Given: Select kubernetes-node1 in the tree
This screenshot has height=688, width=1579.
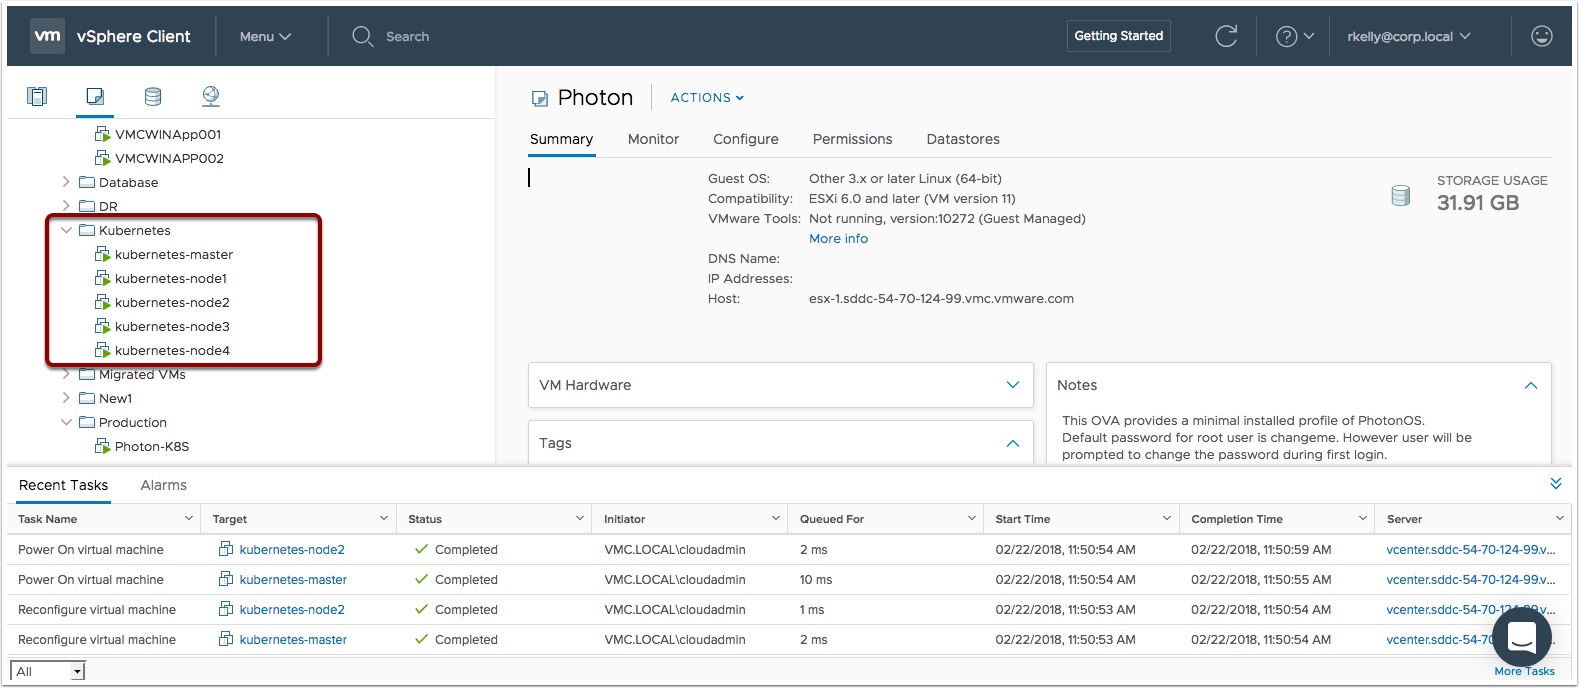Looking at the screenshot, I should pos(171,278).
